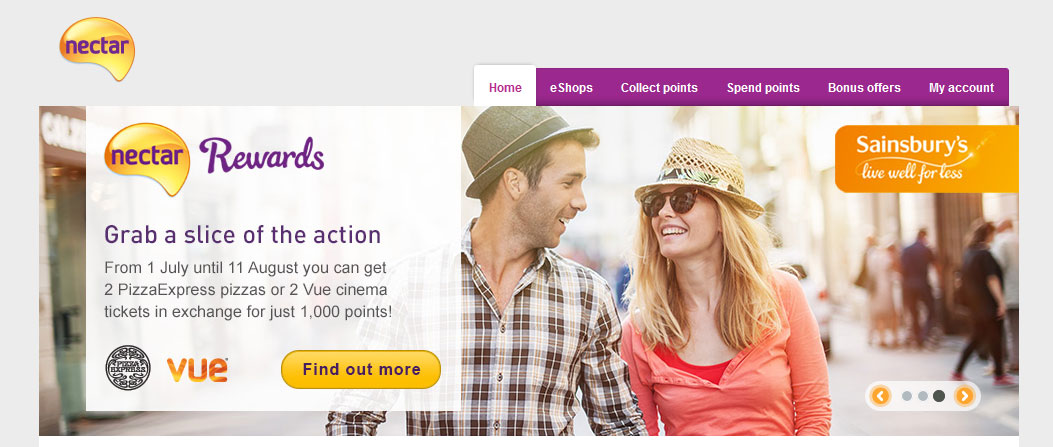The image size is (1053, 447).
Task: Go to the previous slide with left arrow
Action: pos(880,396)
